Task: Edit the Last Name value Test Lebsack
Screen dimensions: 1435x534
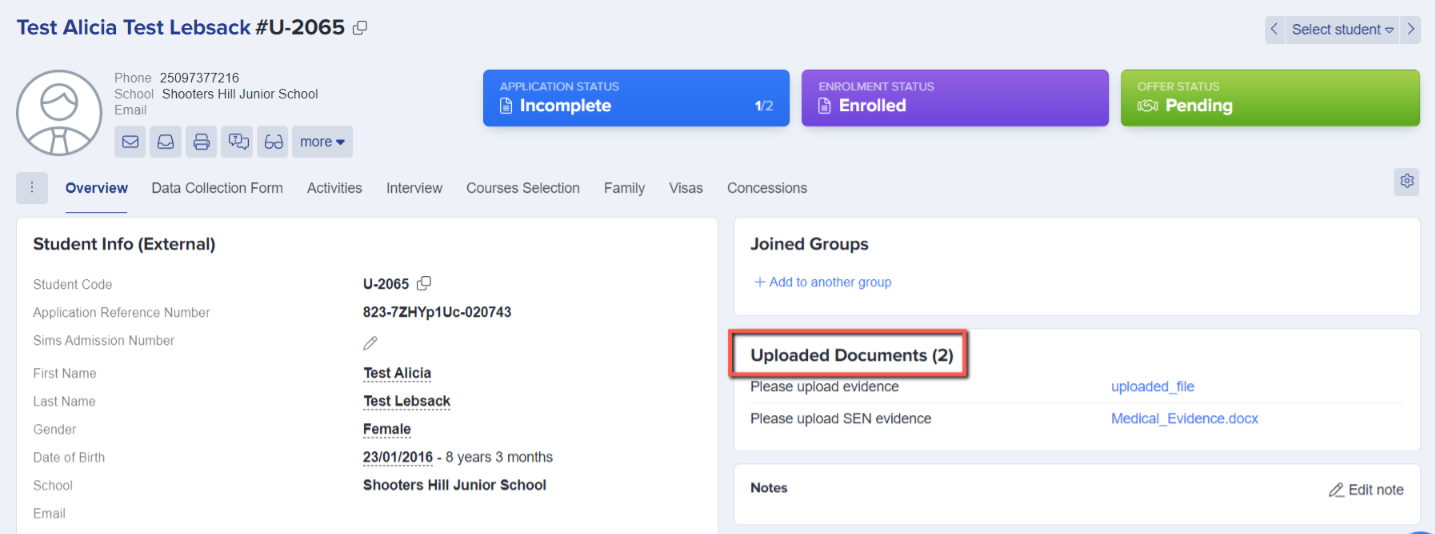Action: tap(407, 401)
